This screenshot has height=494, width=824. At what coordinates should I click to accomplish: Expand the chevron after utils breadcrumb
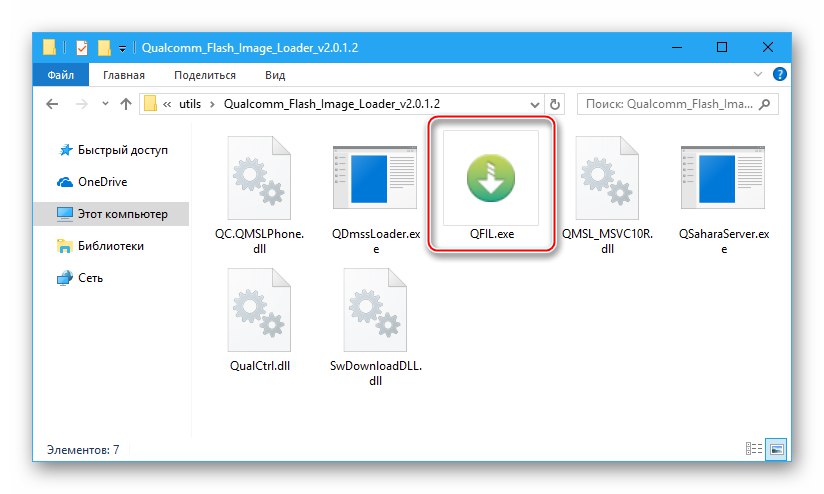pyautogui.click(x=212, y=104)
